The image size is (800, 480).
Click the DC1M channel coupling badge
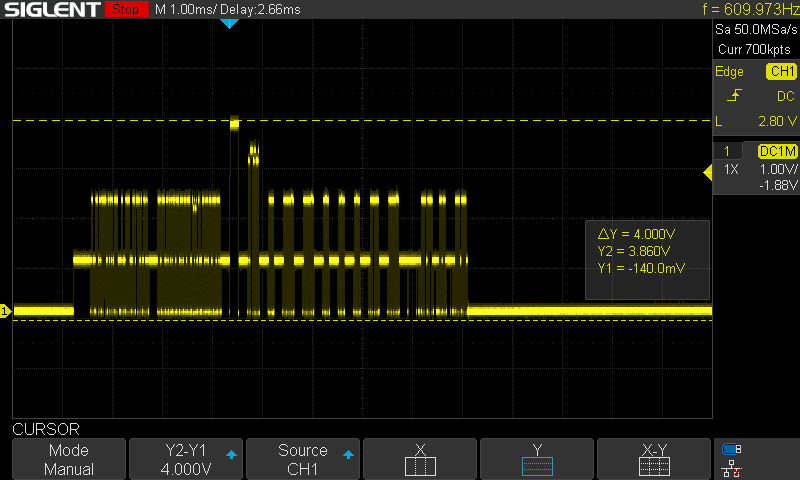777,151
